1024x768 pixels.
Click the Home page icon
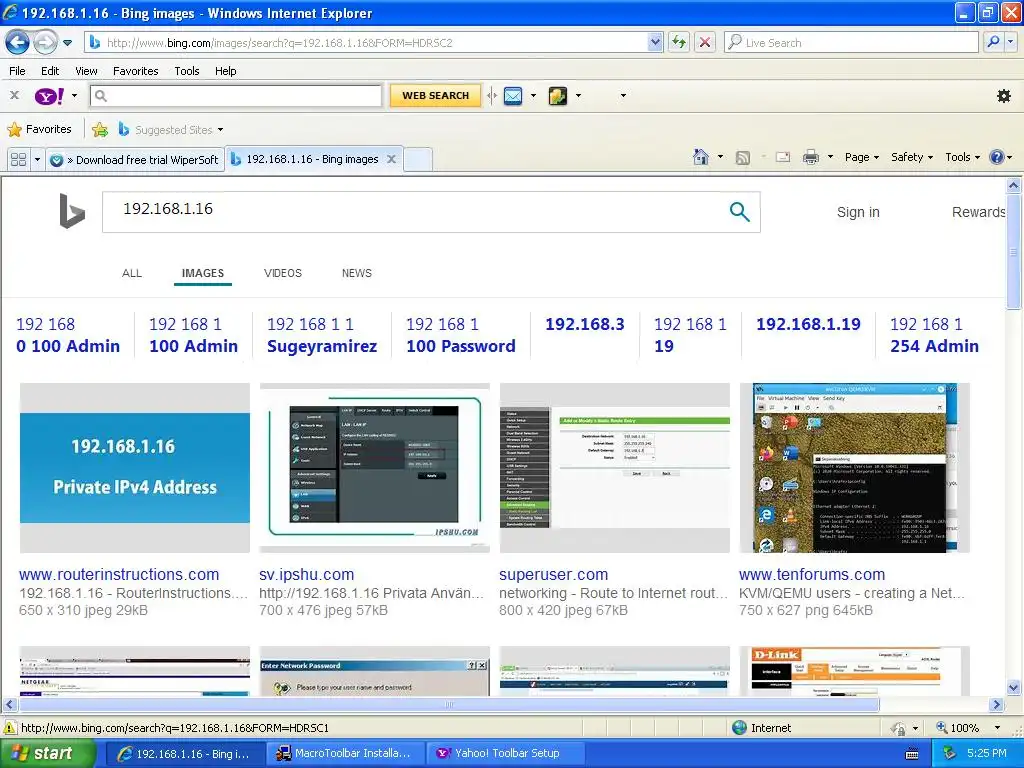click(701, 157)
